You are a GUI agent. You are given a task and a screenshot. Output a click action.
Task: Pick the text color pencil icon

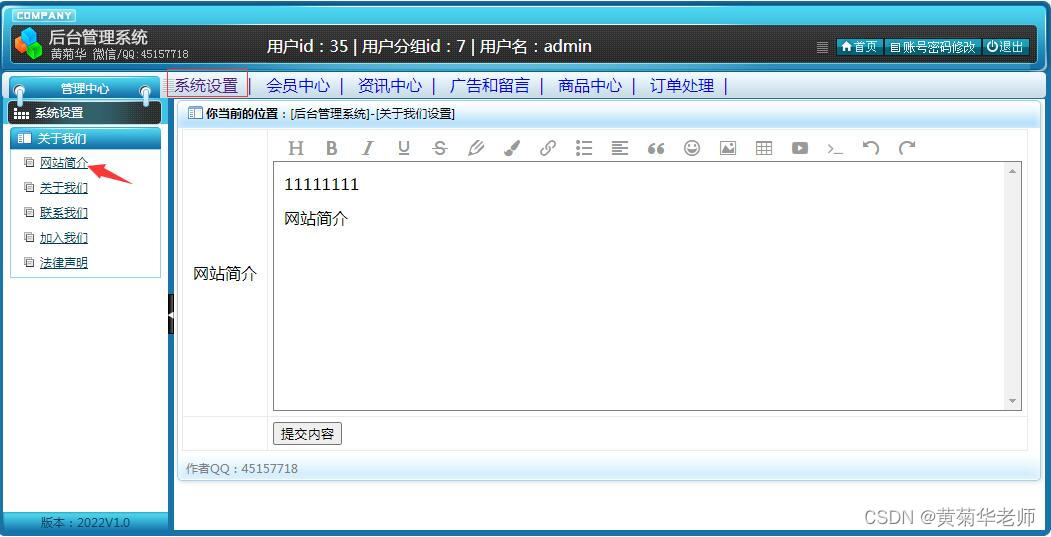click(x=476, y=148)
